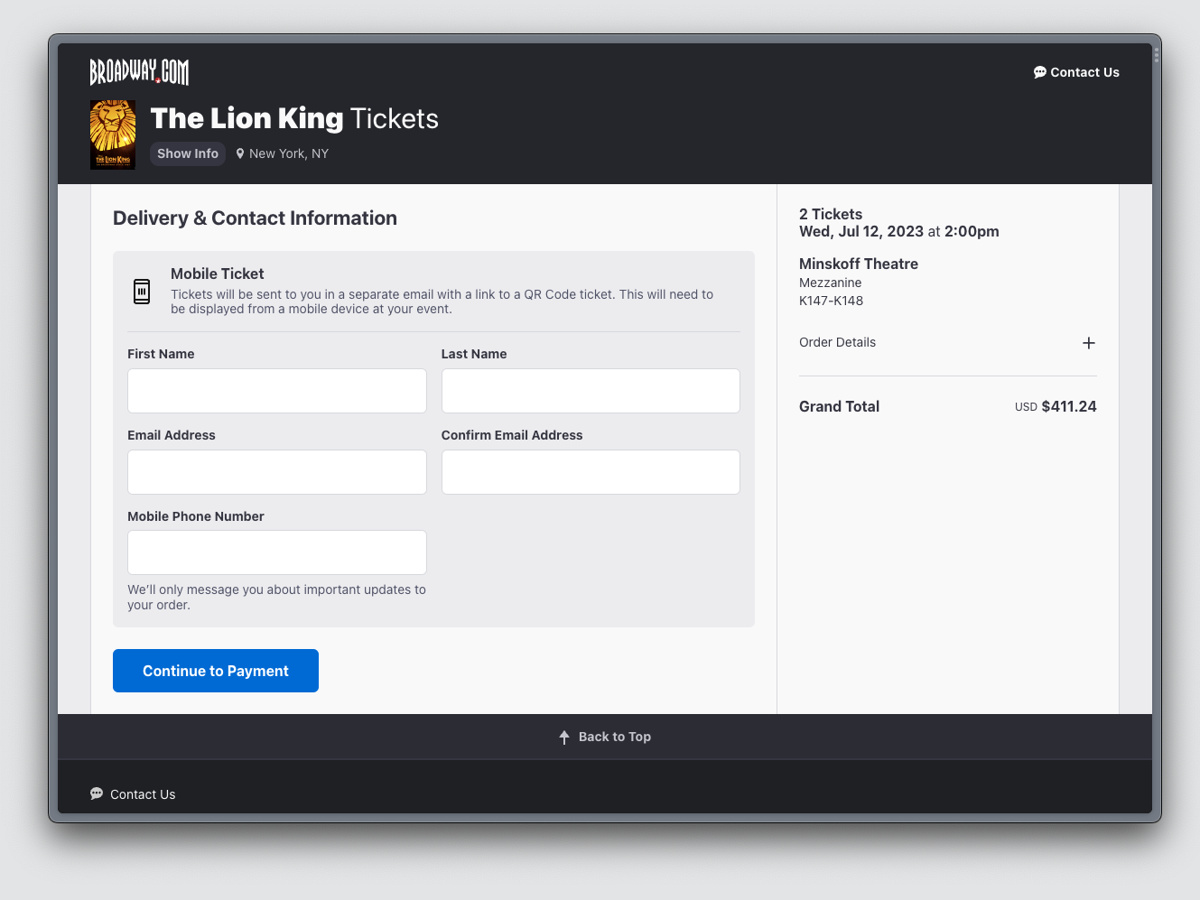Click the Confirm Email Address field
This screenshot has height=900, width=1200.
[x=590, y=471]
